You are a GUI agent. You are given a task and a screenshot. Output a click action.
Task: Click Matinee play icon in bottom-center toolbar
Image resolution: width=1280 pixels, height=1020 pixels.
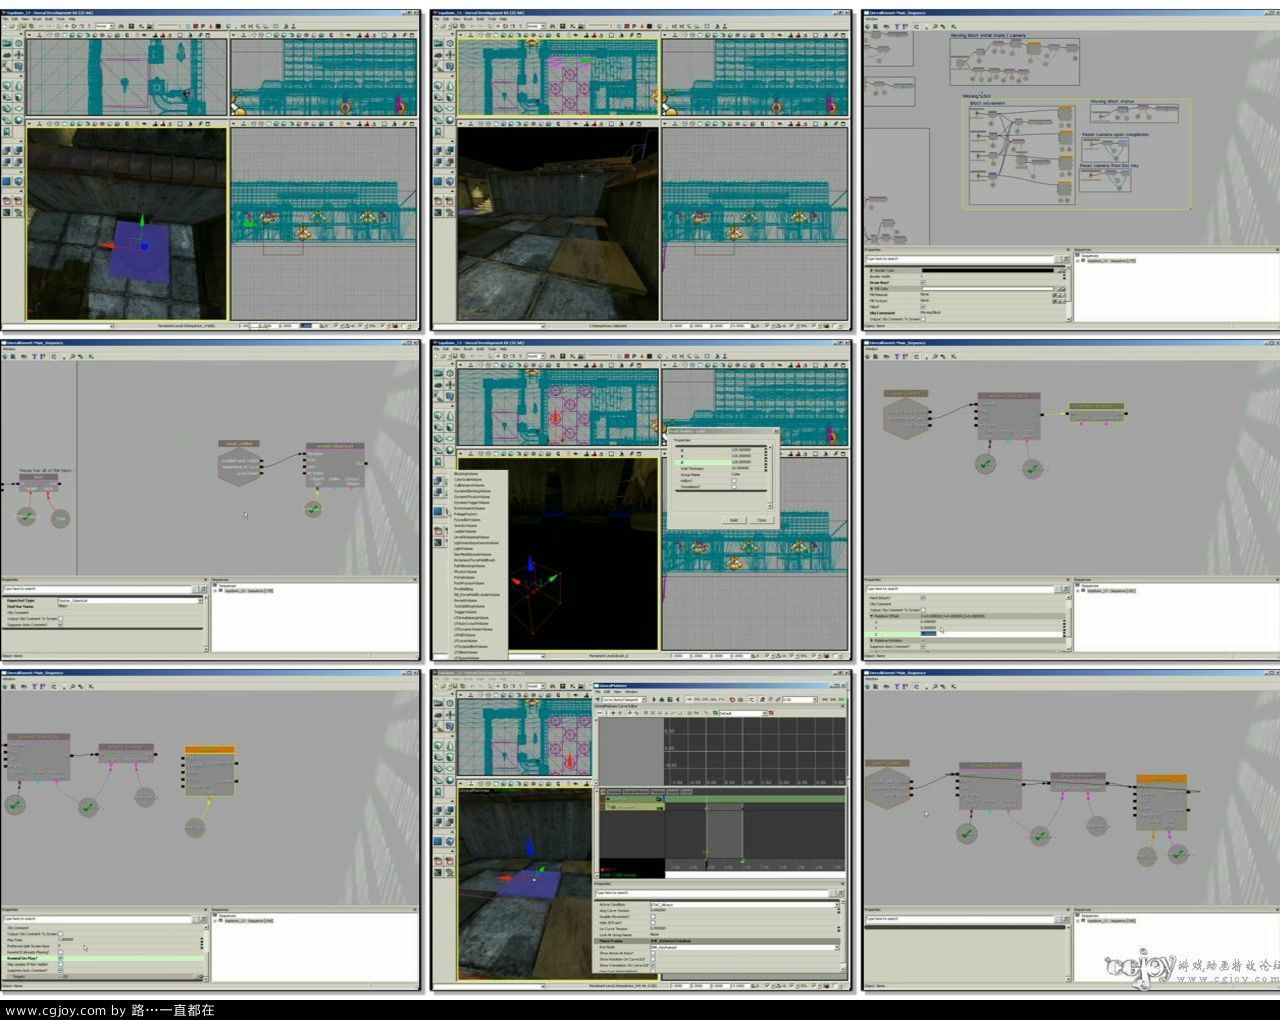[x=654, y=699]
